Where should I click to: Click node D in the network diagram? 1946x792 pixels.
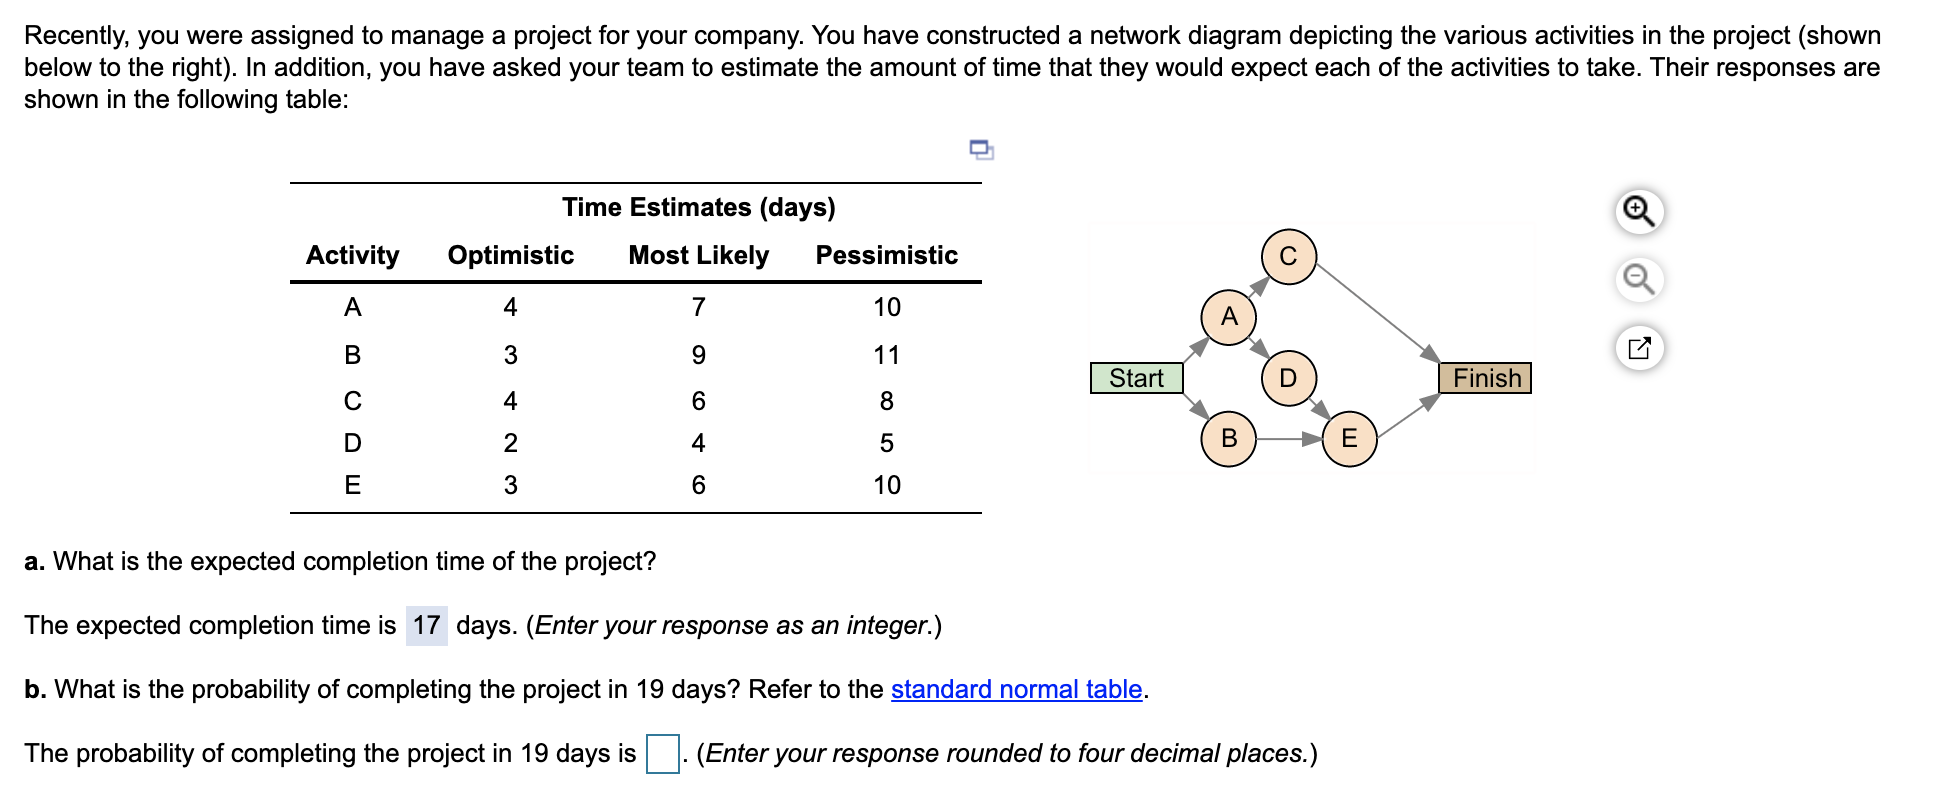[x=1289, y=380]
